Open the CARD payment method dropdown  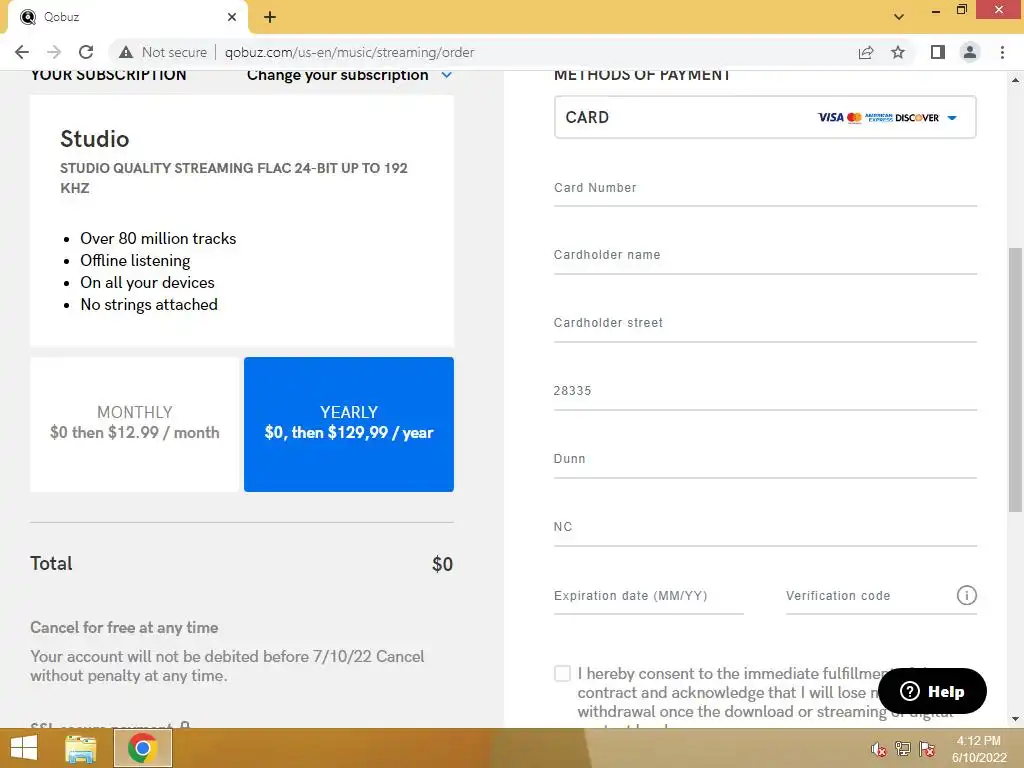tap(765, 118)
